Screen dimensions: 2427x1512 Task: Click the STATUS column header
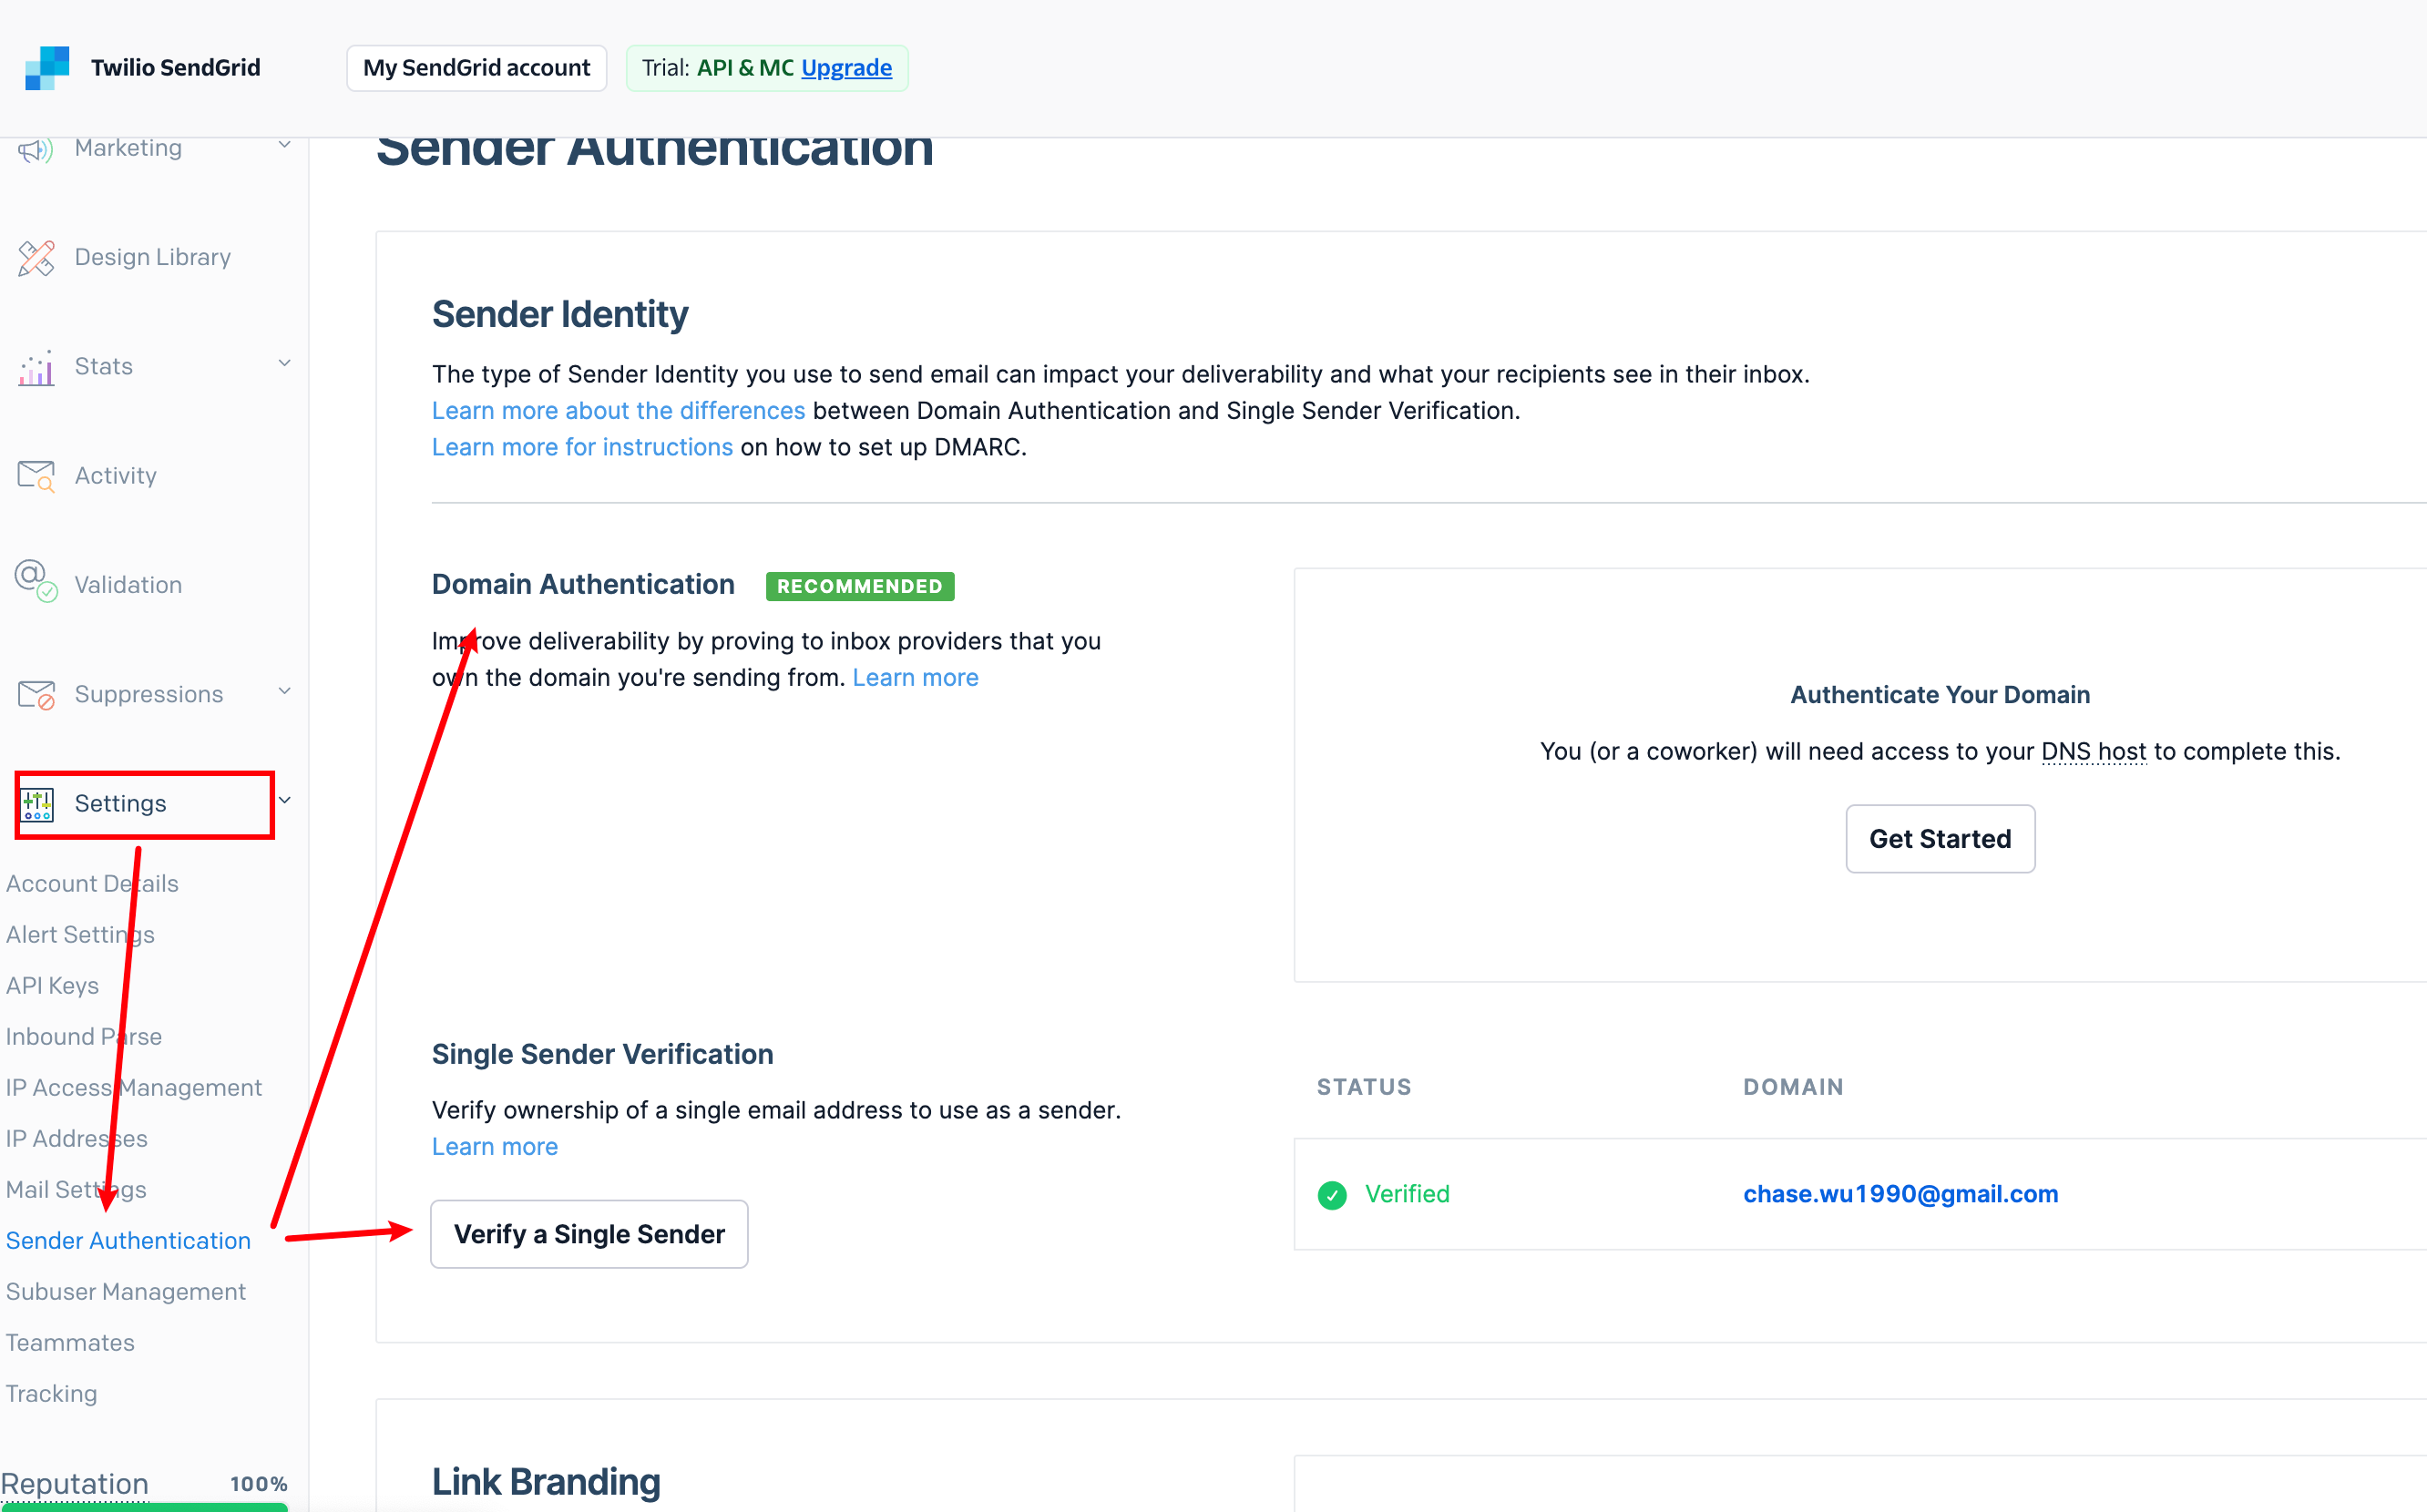tap(1364, 1087)
